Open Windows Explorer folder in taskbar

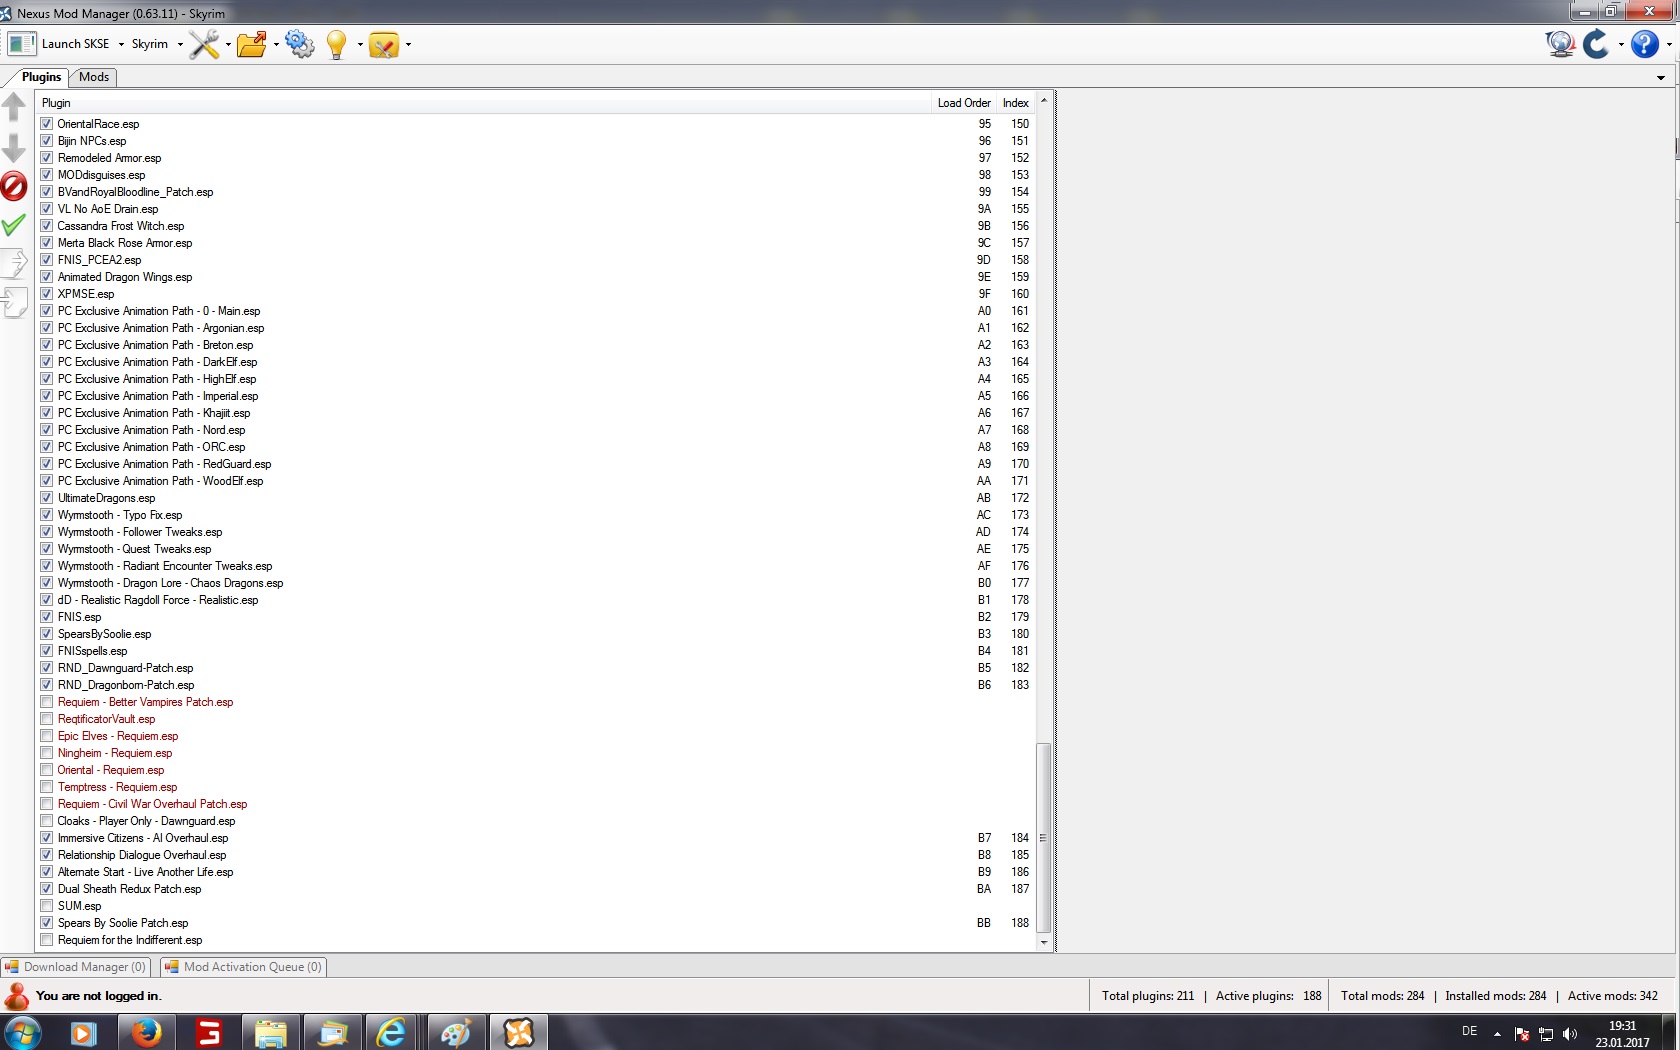270,1032
